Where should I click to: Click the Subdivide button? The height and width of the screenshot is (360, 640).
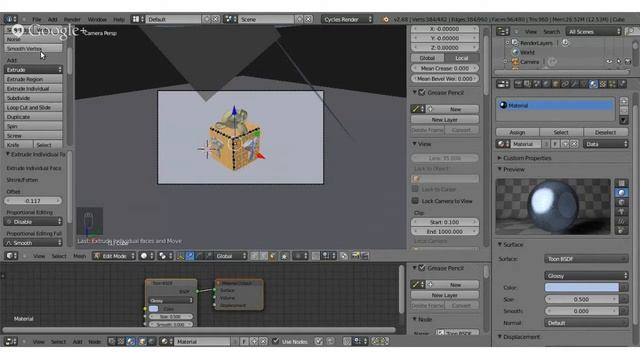33,98
